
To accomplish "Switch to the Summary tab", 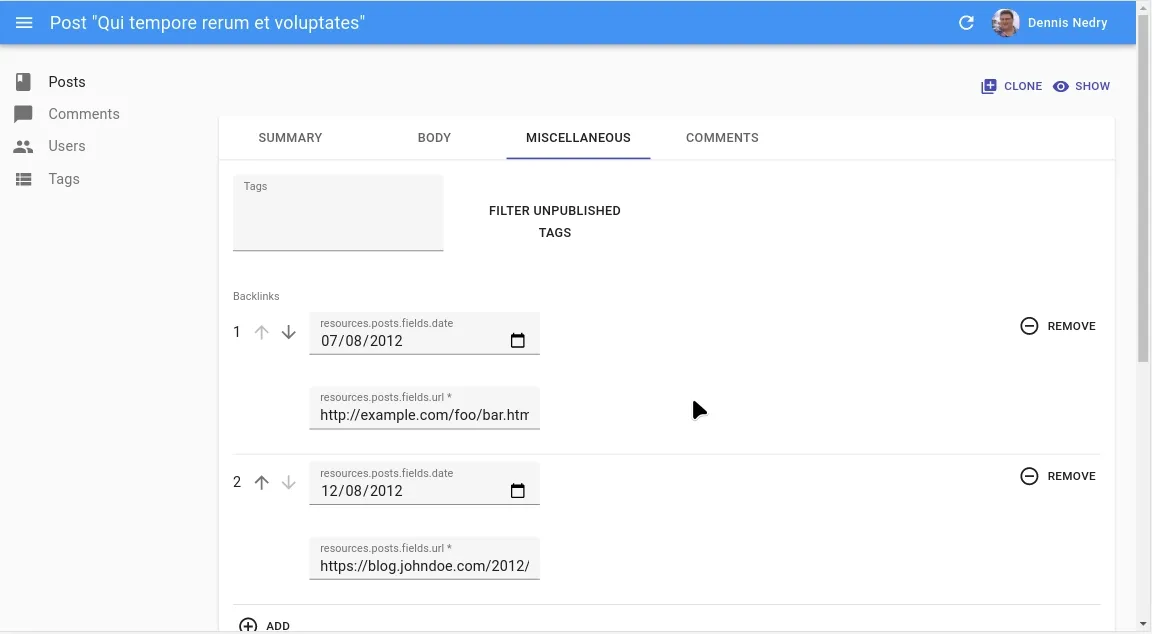I will pyautogui.click(x=290, y=138).
